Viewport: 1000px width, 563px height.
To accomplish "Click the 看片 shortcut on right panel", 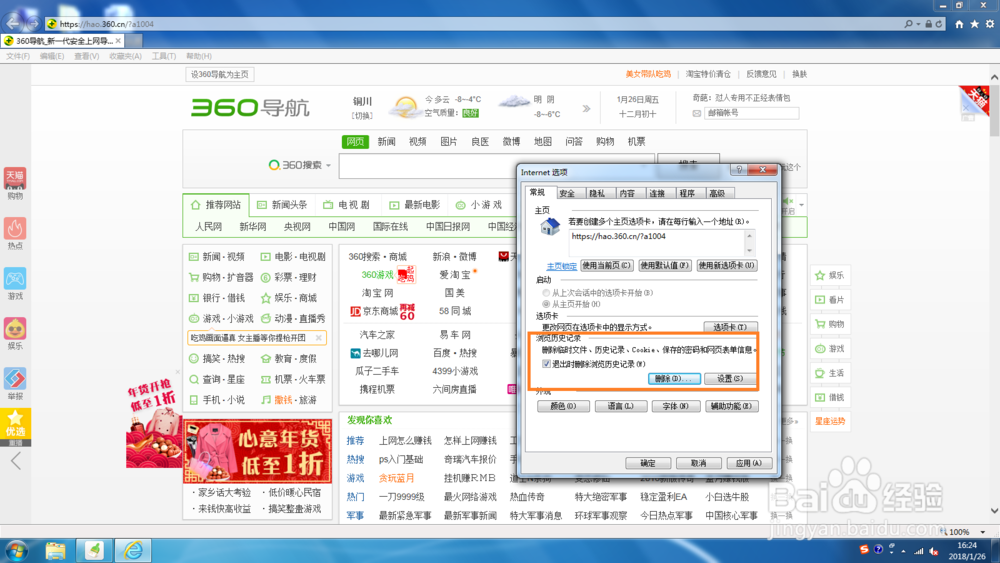I will pyautogui.click(x=830, y=300).
